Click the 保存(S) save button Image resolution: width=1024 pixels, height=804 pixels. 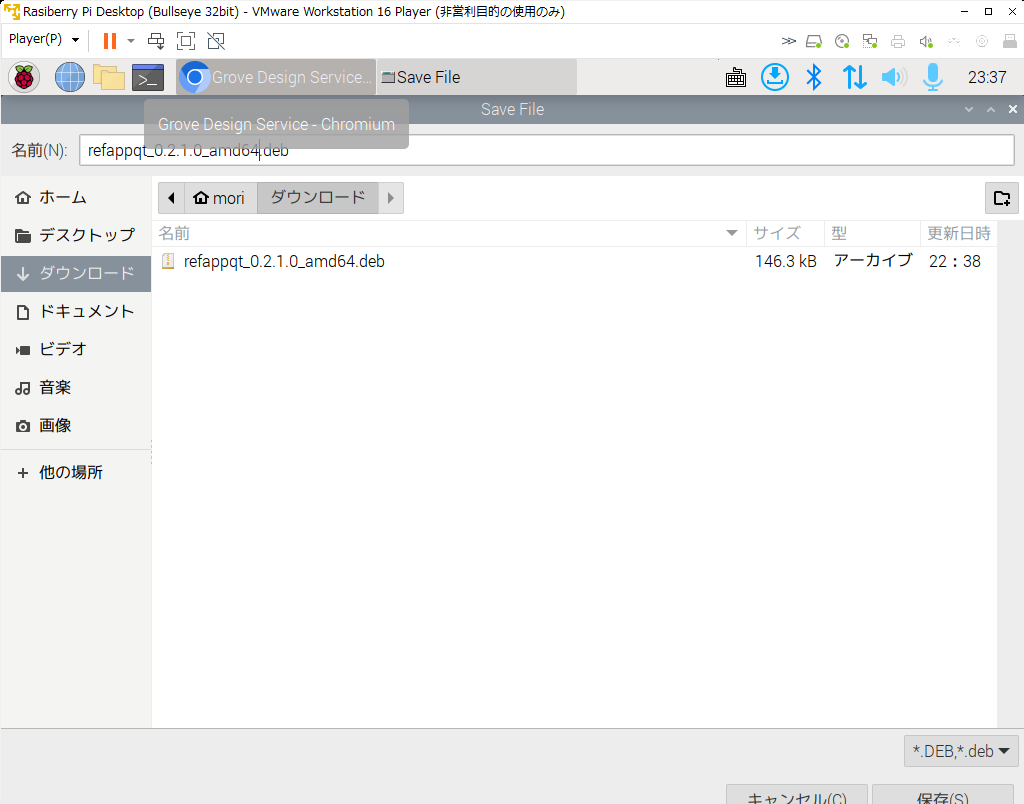tap(941, 796)
